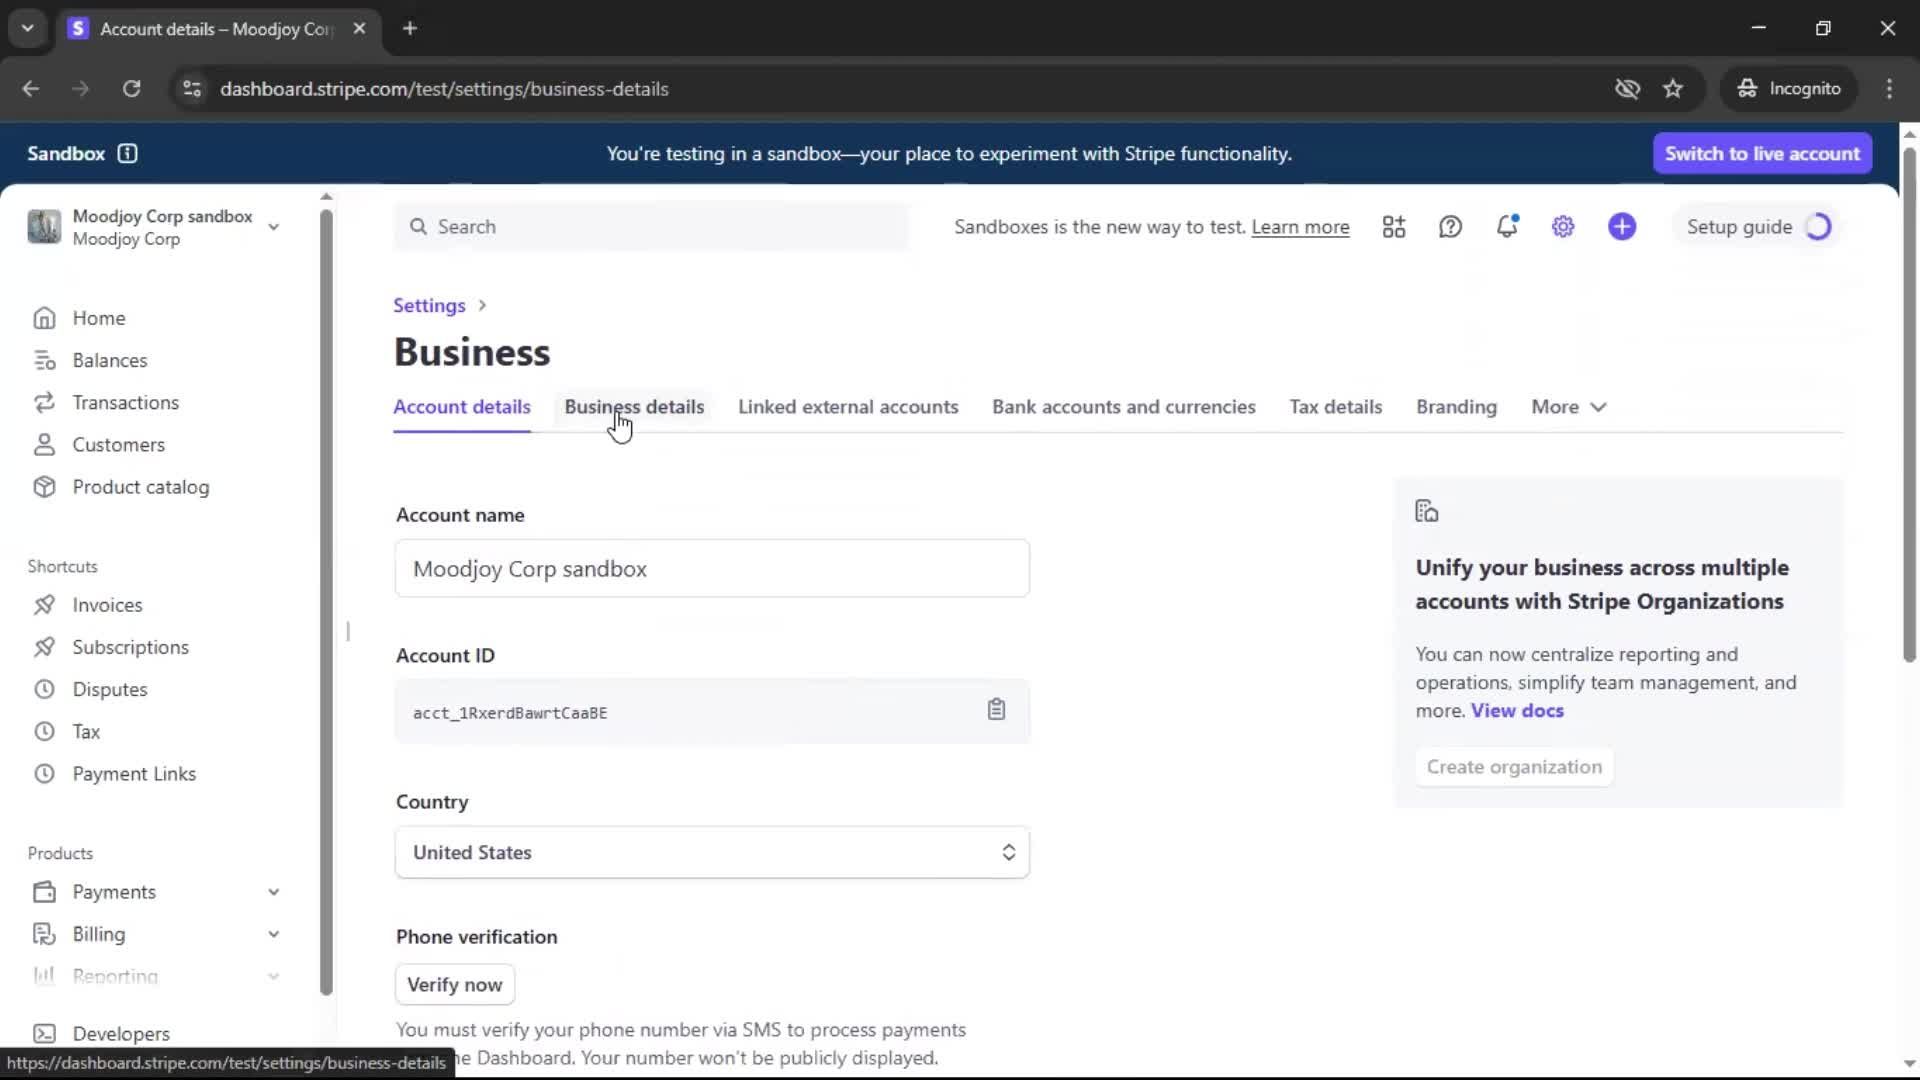The height and width of the screenshot is (1080, 1920).
Task: Switch to the Business details tab
Action: [x=634, y=407]
